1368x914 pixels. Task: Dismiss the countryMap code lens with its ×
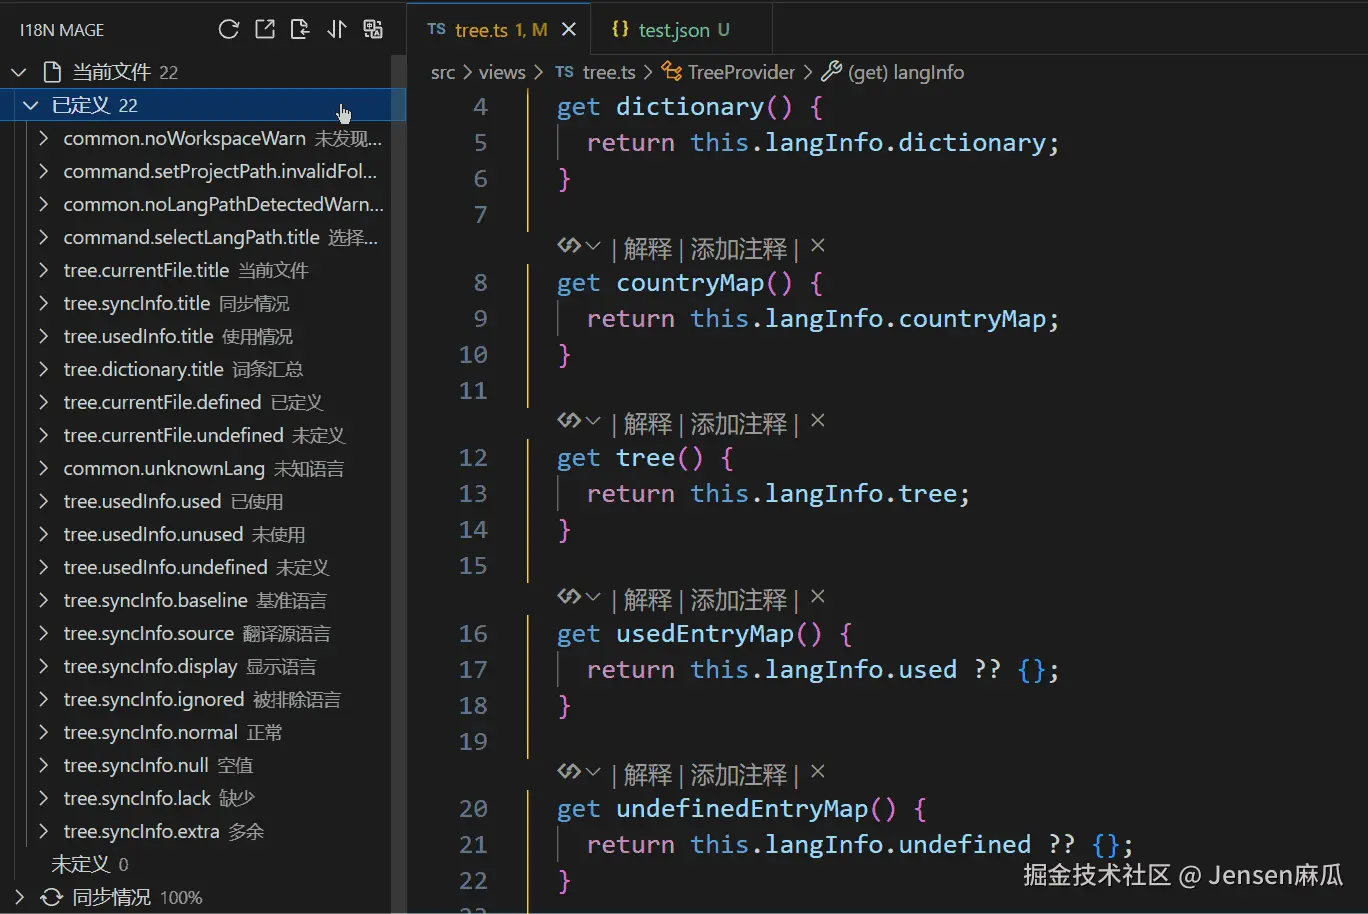point(817,247)
